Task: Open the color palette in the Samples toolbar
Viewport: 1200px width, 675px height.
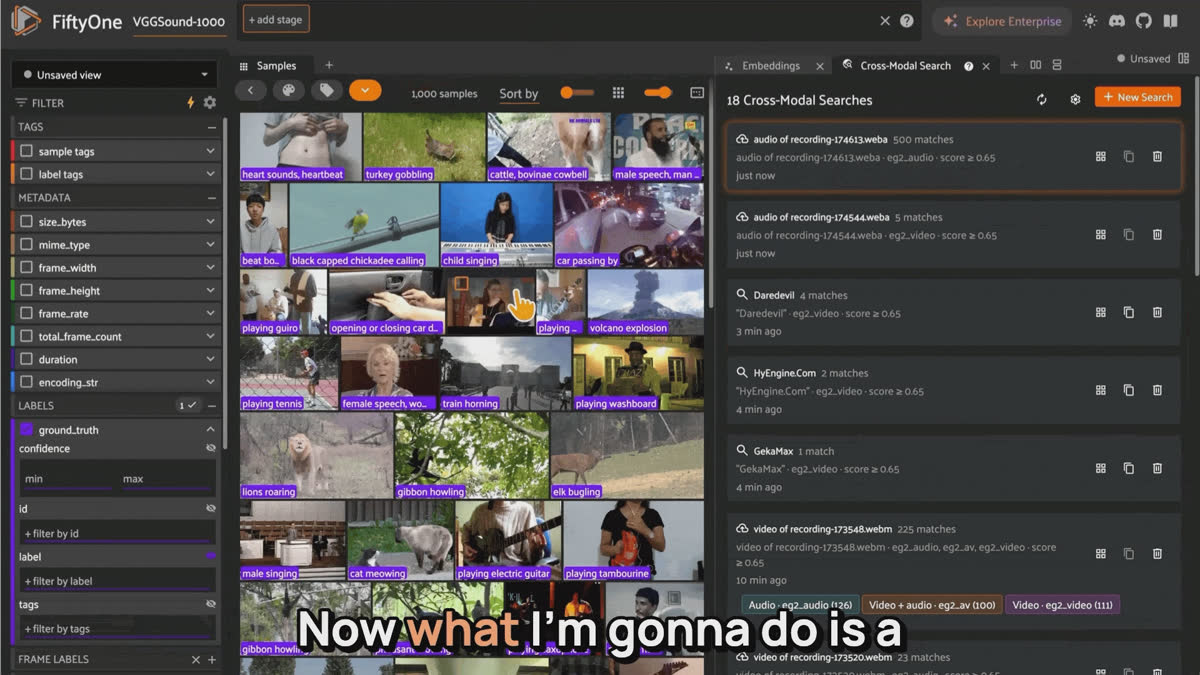Action: (x=288, y=91)
